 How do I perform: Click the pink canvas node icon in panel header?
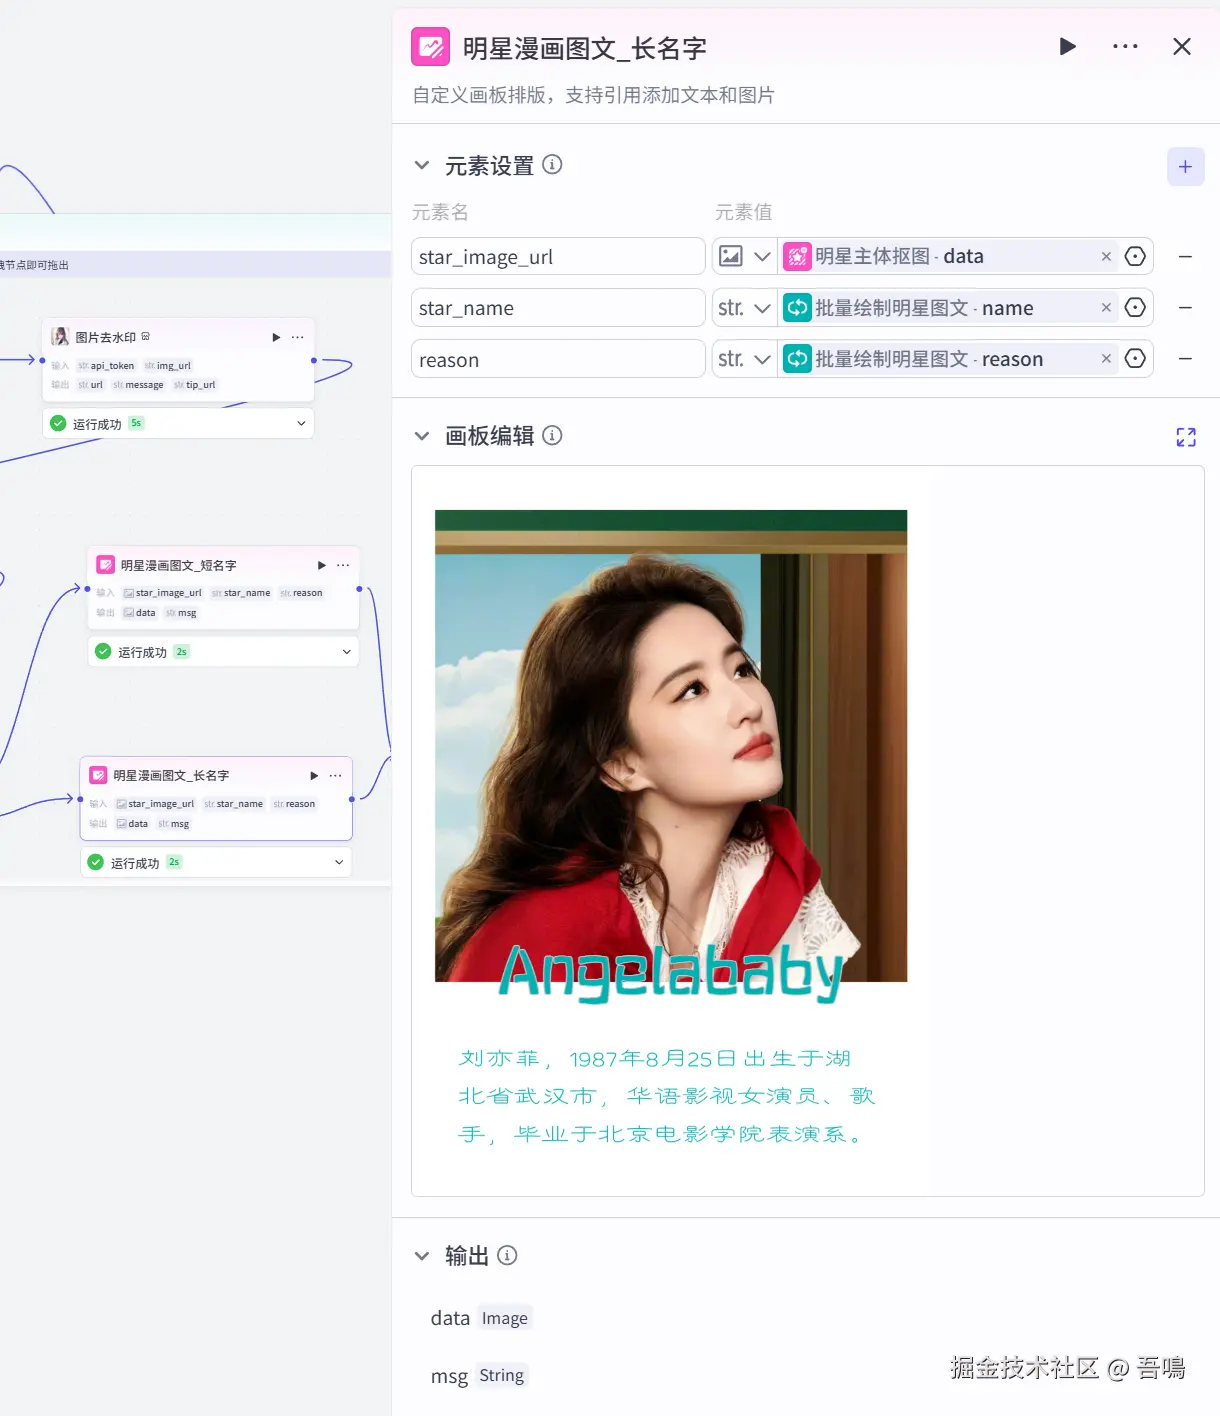point(430,46)
